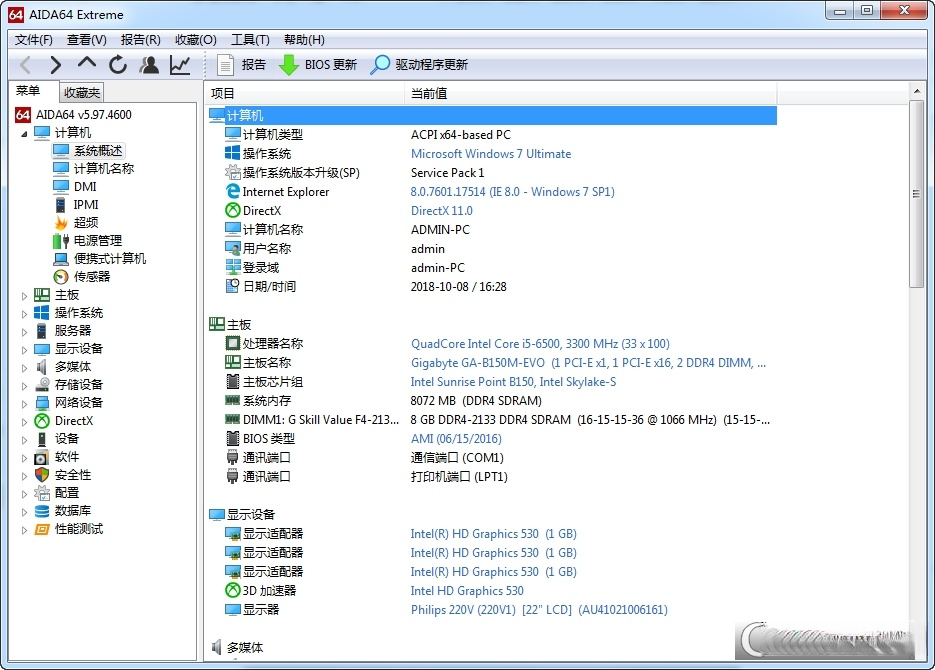Click the 便携式计算机 laptop icon
The image size is (935, 670).
click(61, 259)
